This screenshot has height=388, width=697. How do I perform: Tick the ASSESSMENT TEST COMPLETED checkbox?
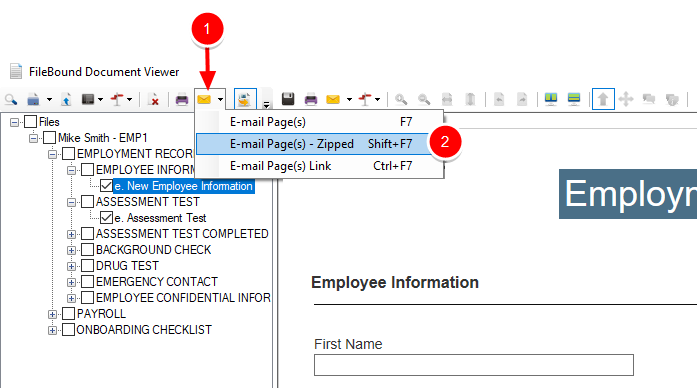[x=88, y=234]
